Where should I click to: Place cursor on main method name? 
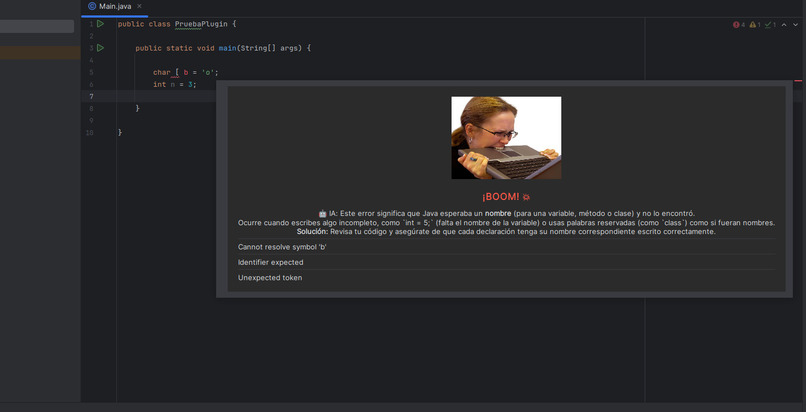coord(227,48)
